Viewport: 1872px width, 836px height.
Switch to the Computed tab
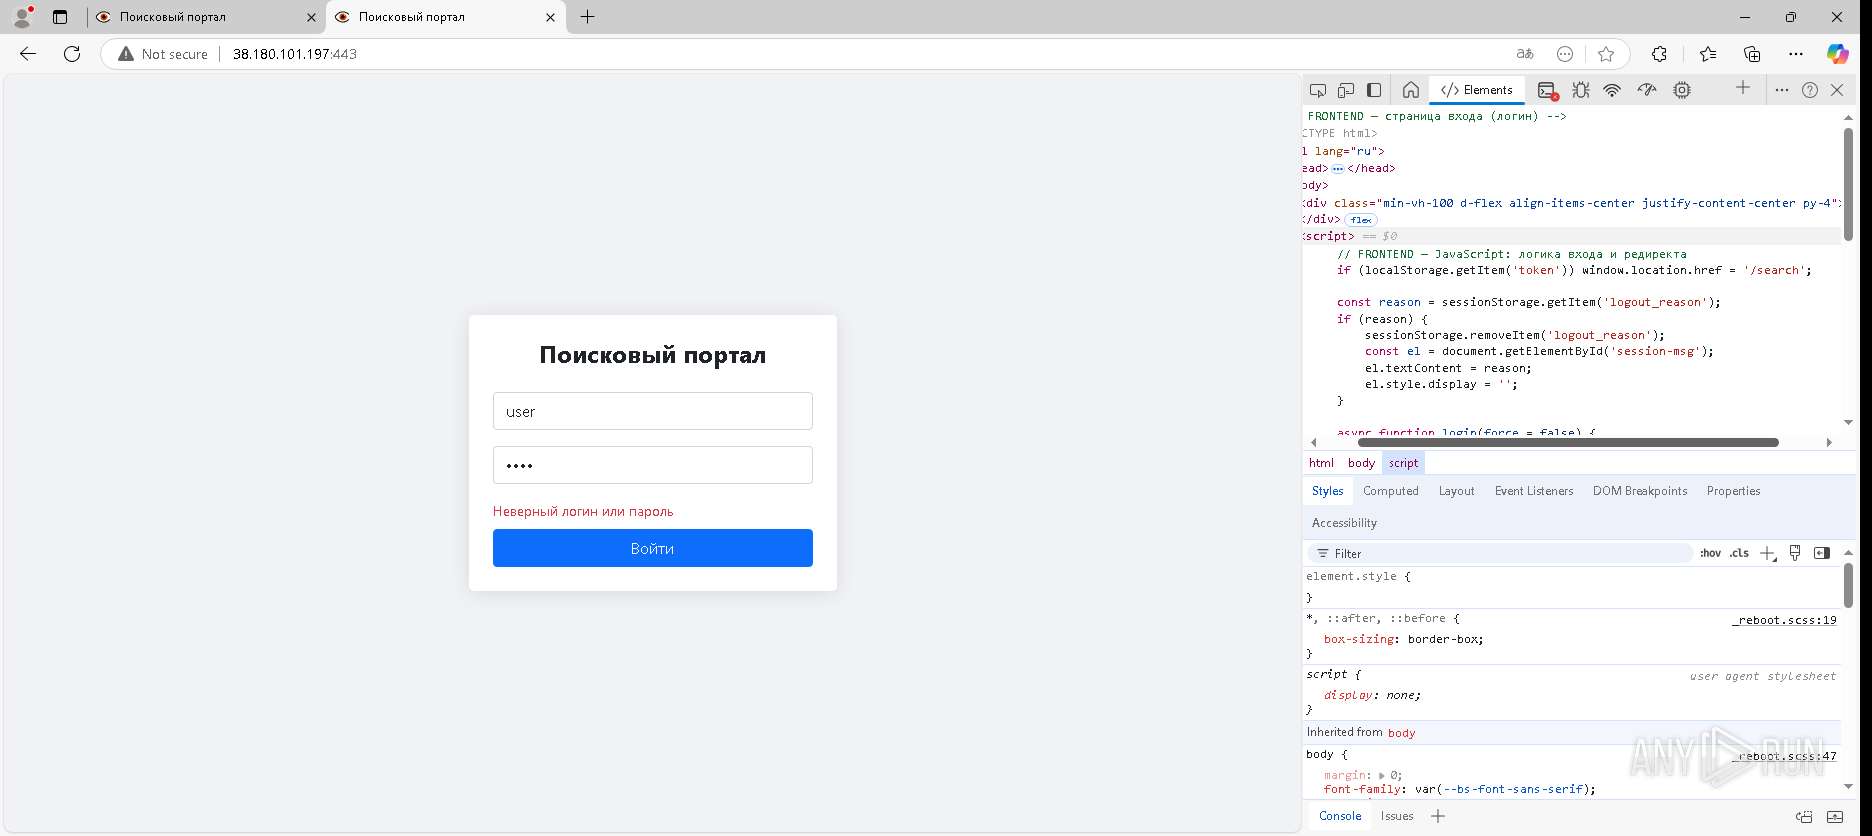[1390, 491]
